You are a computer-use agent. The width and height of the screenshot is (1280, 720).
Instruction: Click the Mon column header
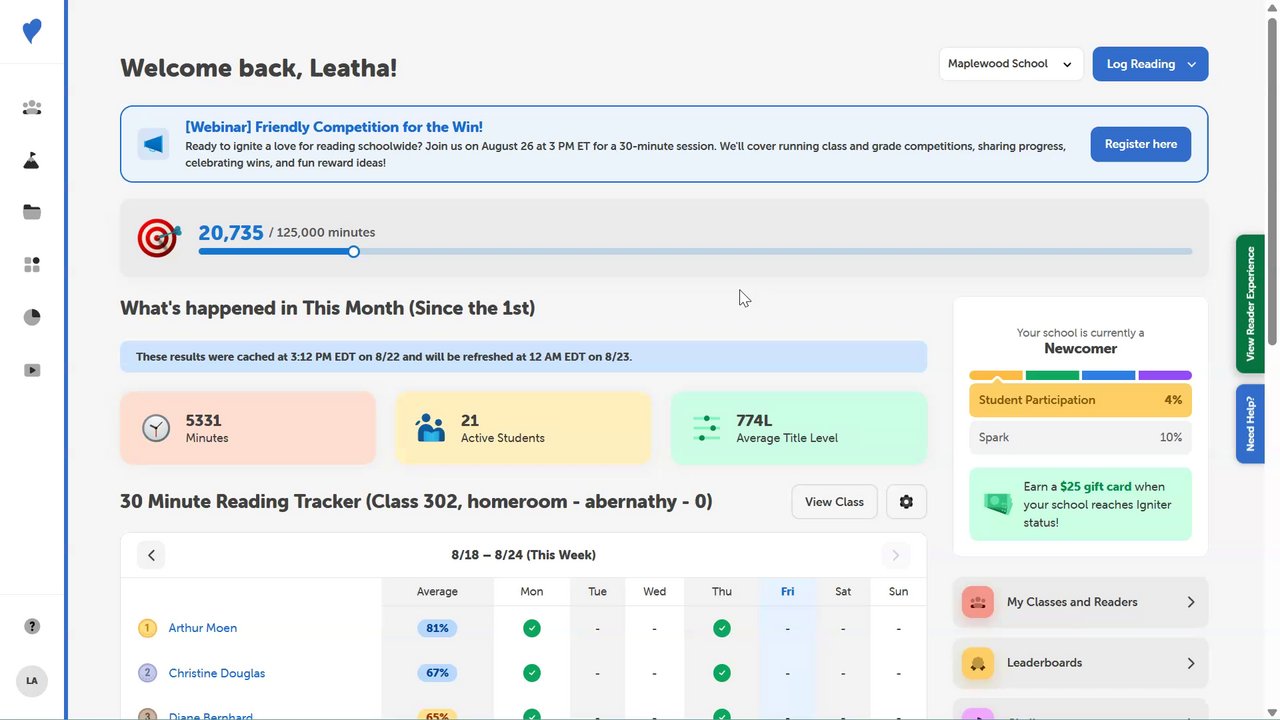click(532, 592)
